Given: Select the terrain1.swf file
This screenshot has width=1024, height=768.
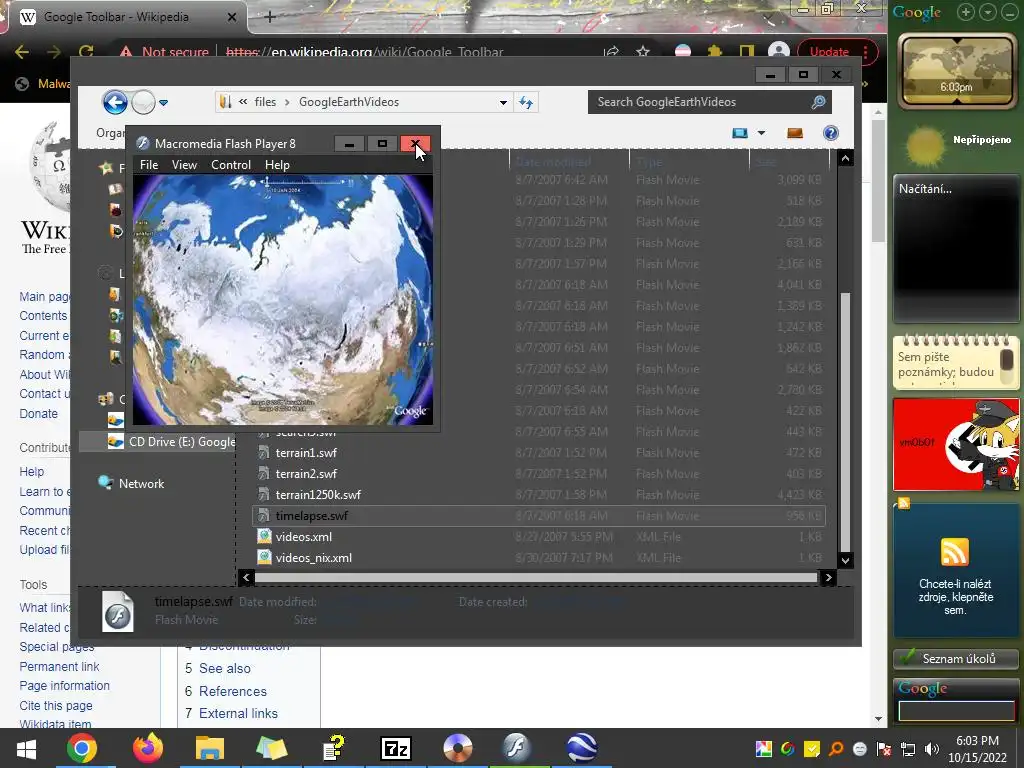Looking at the screenshot, I should coord(306,453).
